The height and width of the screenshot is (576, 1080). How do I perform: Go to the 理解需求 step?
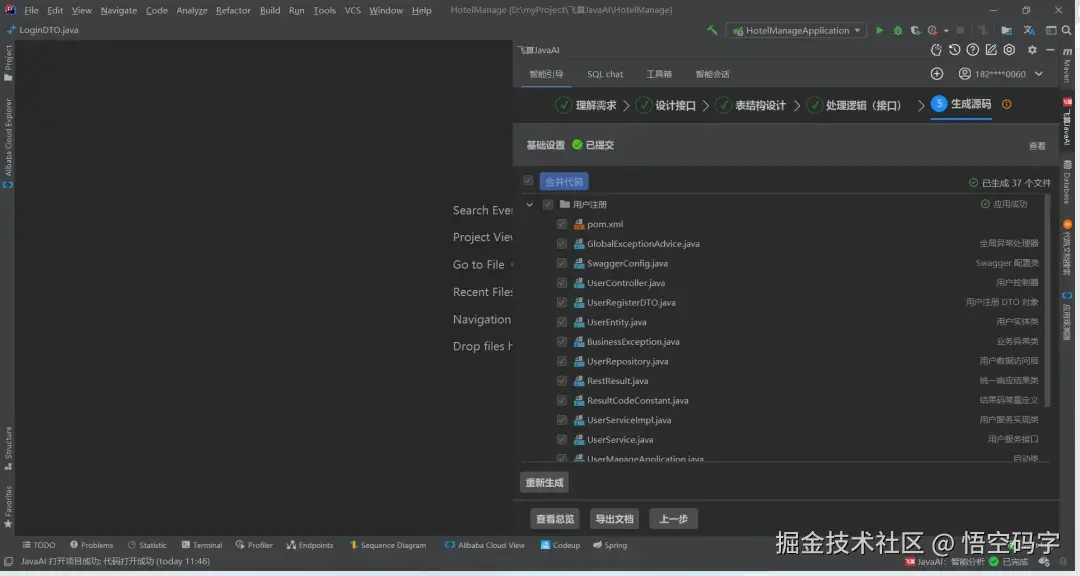click(x=587, y=105)
